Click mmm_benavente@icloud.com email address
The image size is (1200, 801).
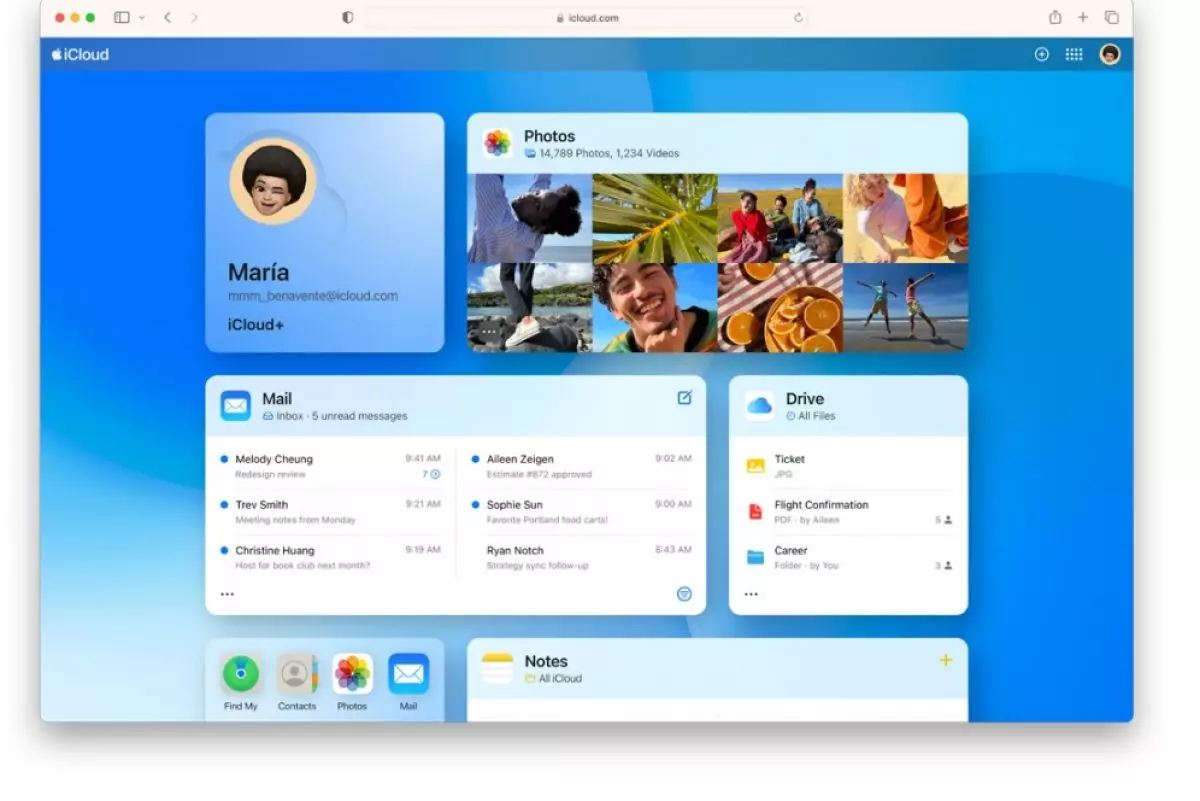(x=313, y=296)
